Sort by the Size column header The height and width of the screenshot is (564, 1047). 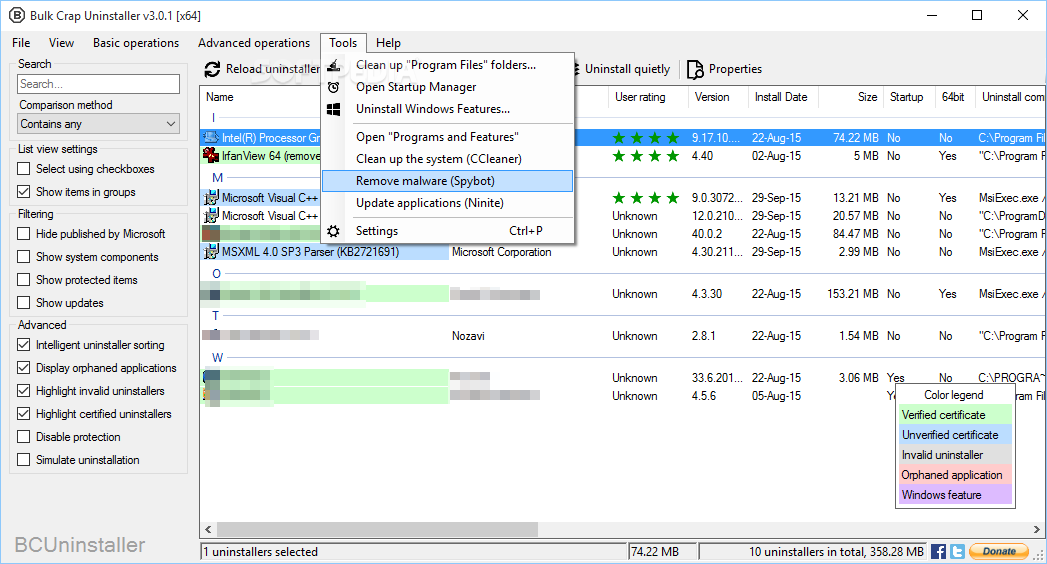point(850,97)
